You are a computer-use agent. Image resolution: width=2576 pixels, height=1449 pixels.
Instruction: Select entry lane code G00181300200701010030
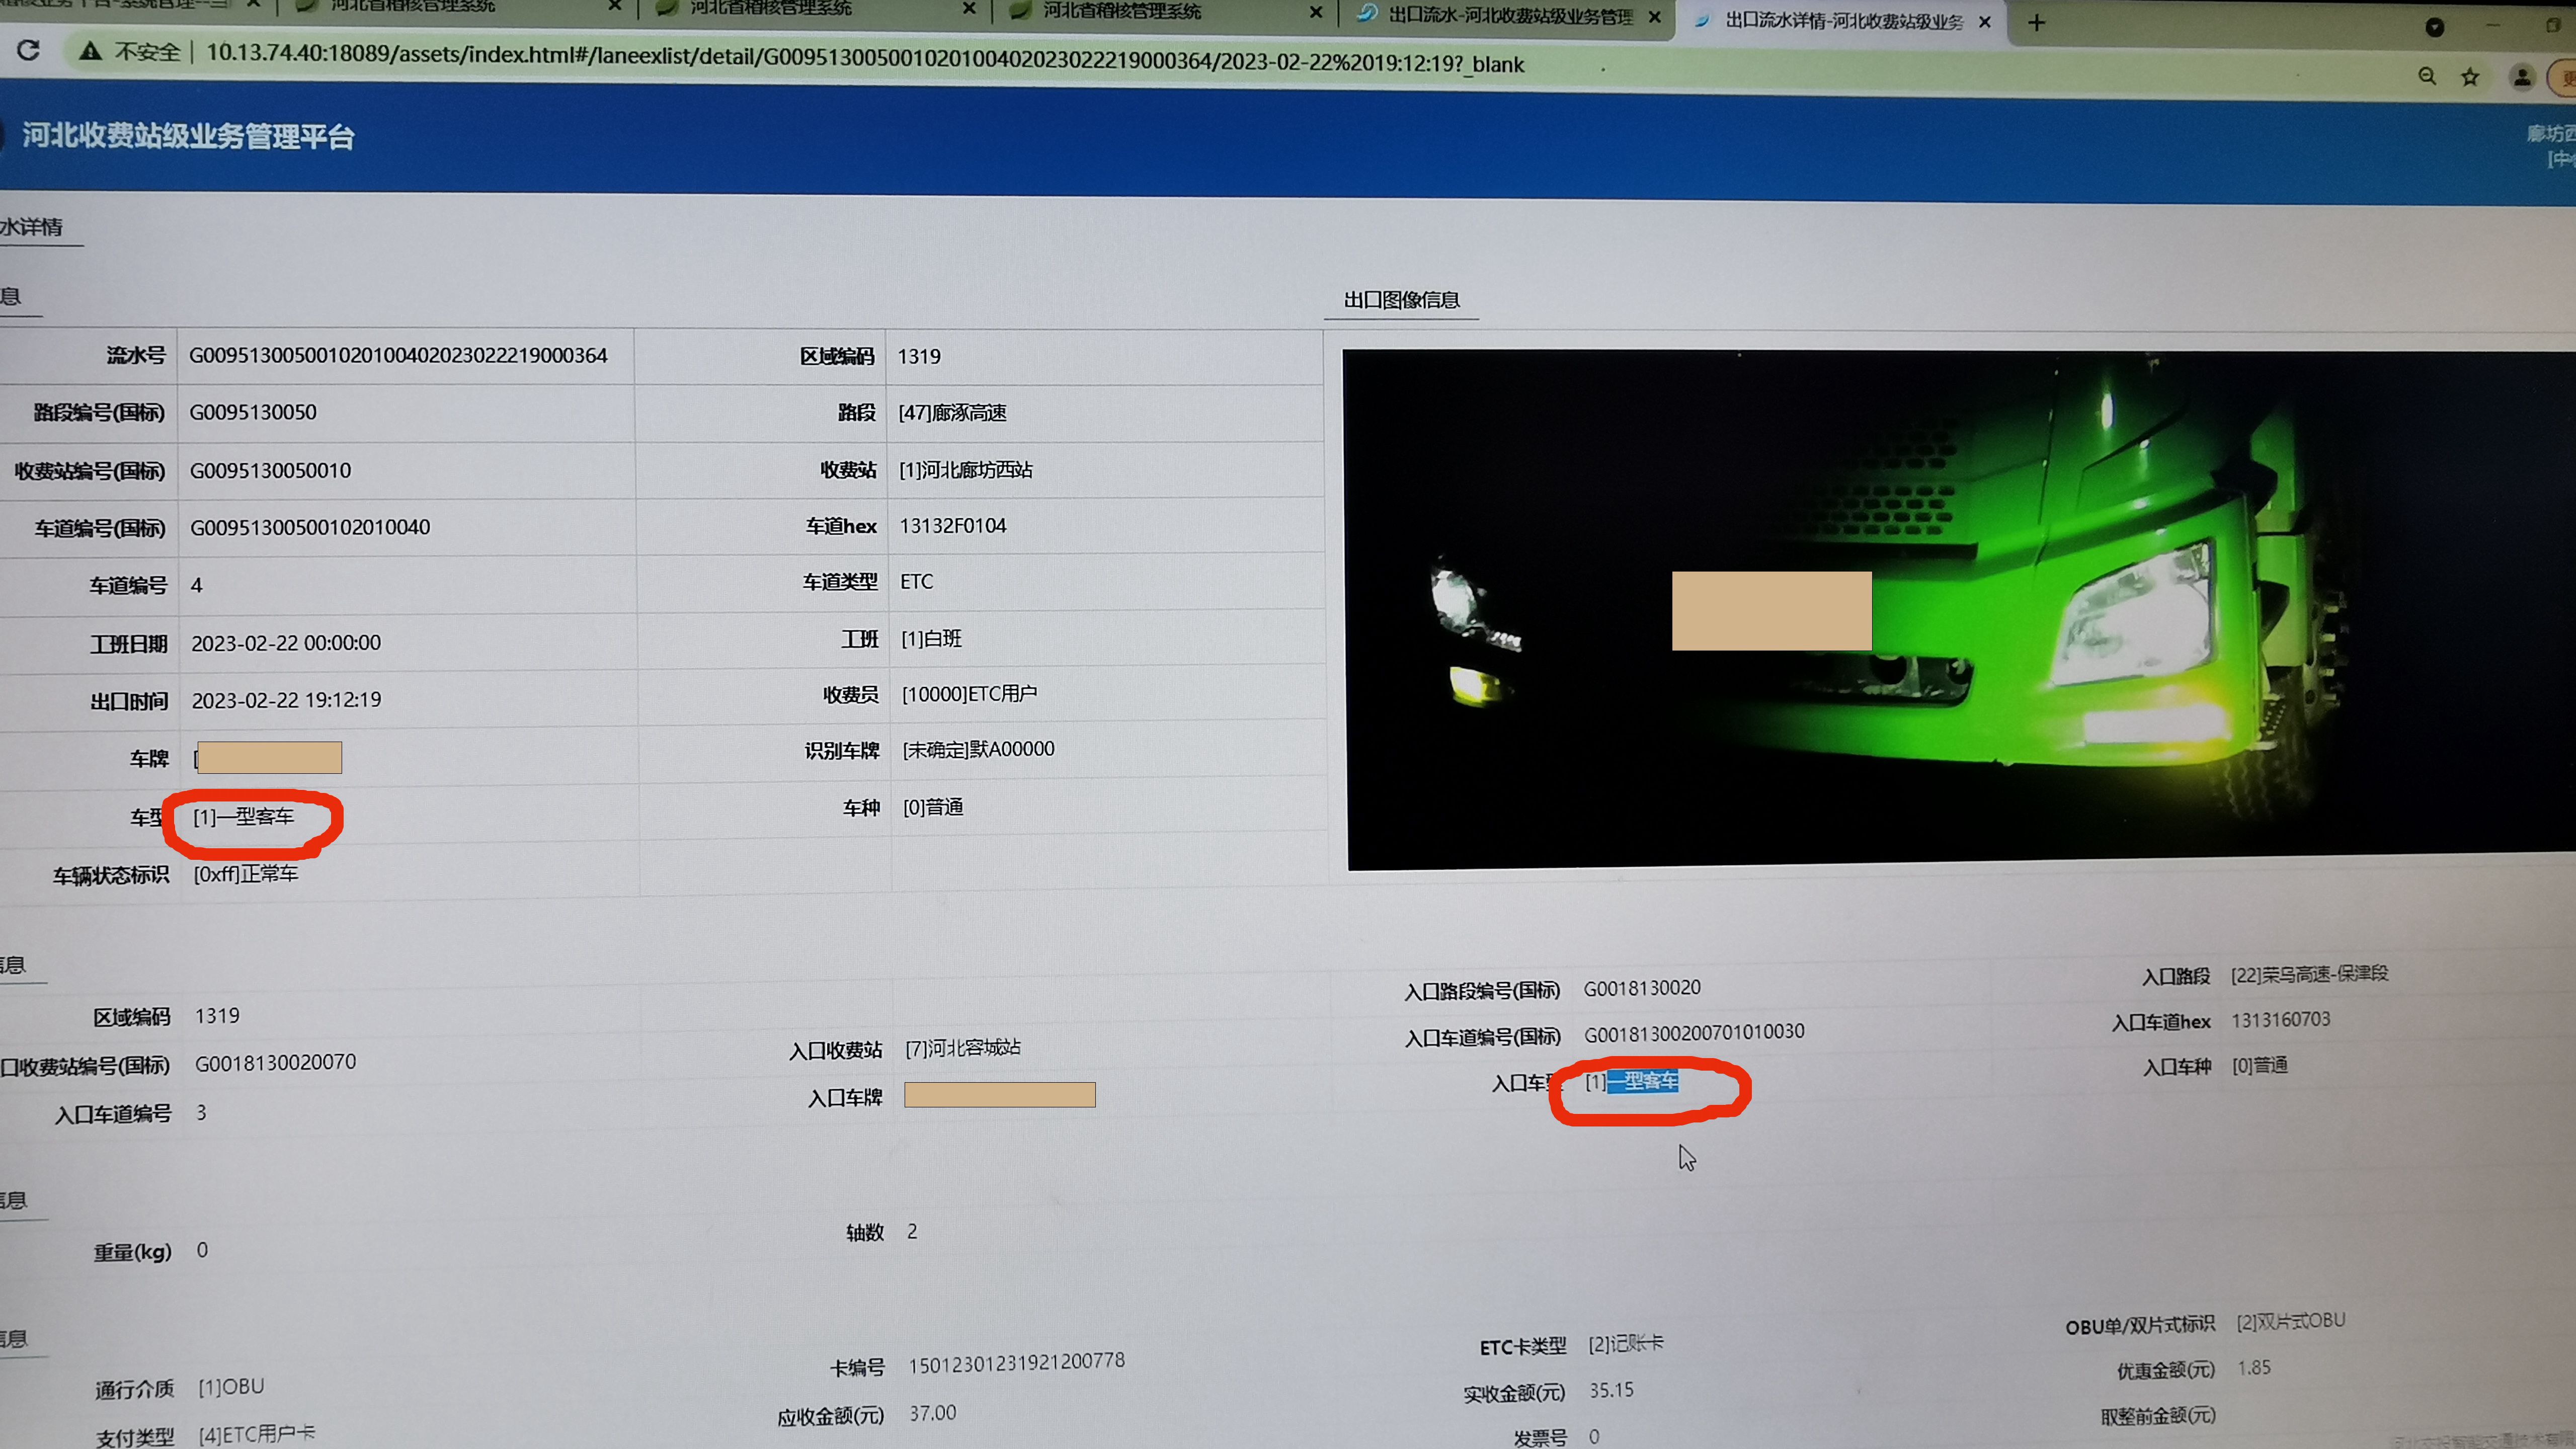pos(1694,1032)
